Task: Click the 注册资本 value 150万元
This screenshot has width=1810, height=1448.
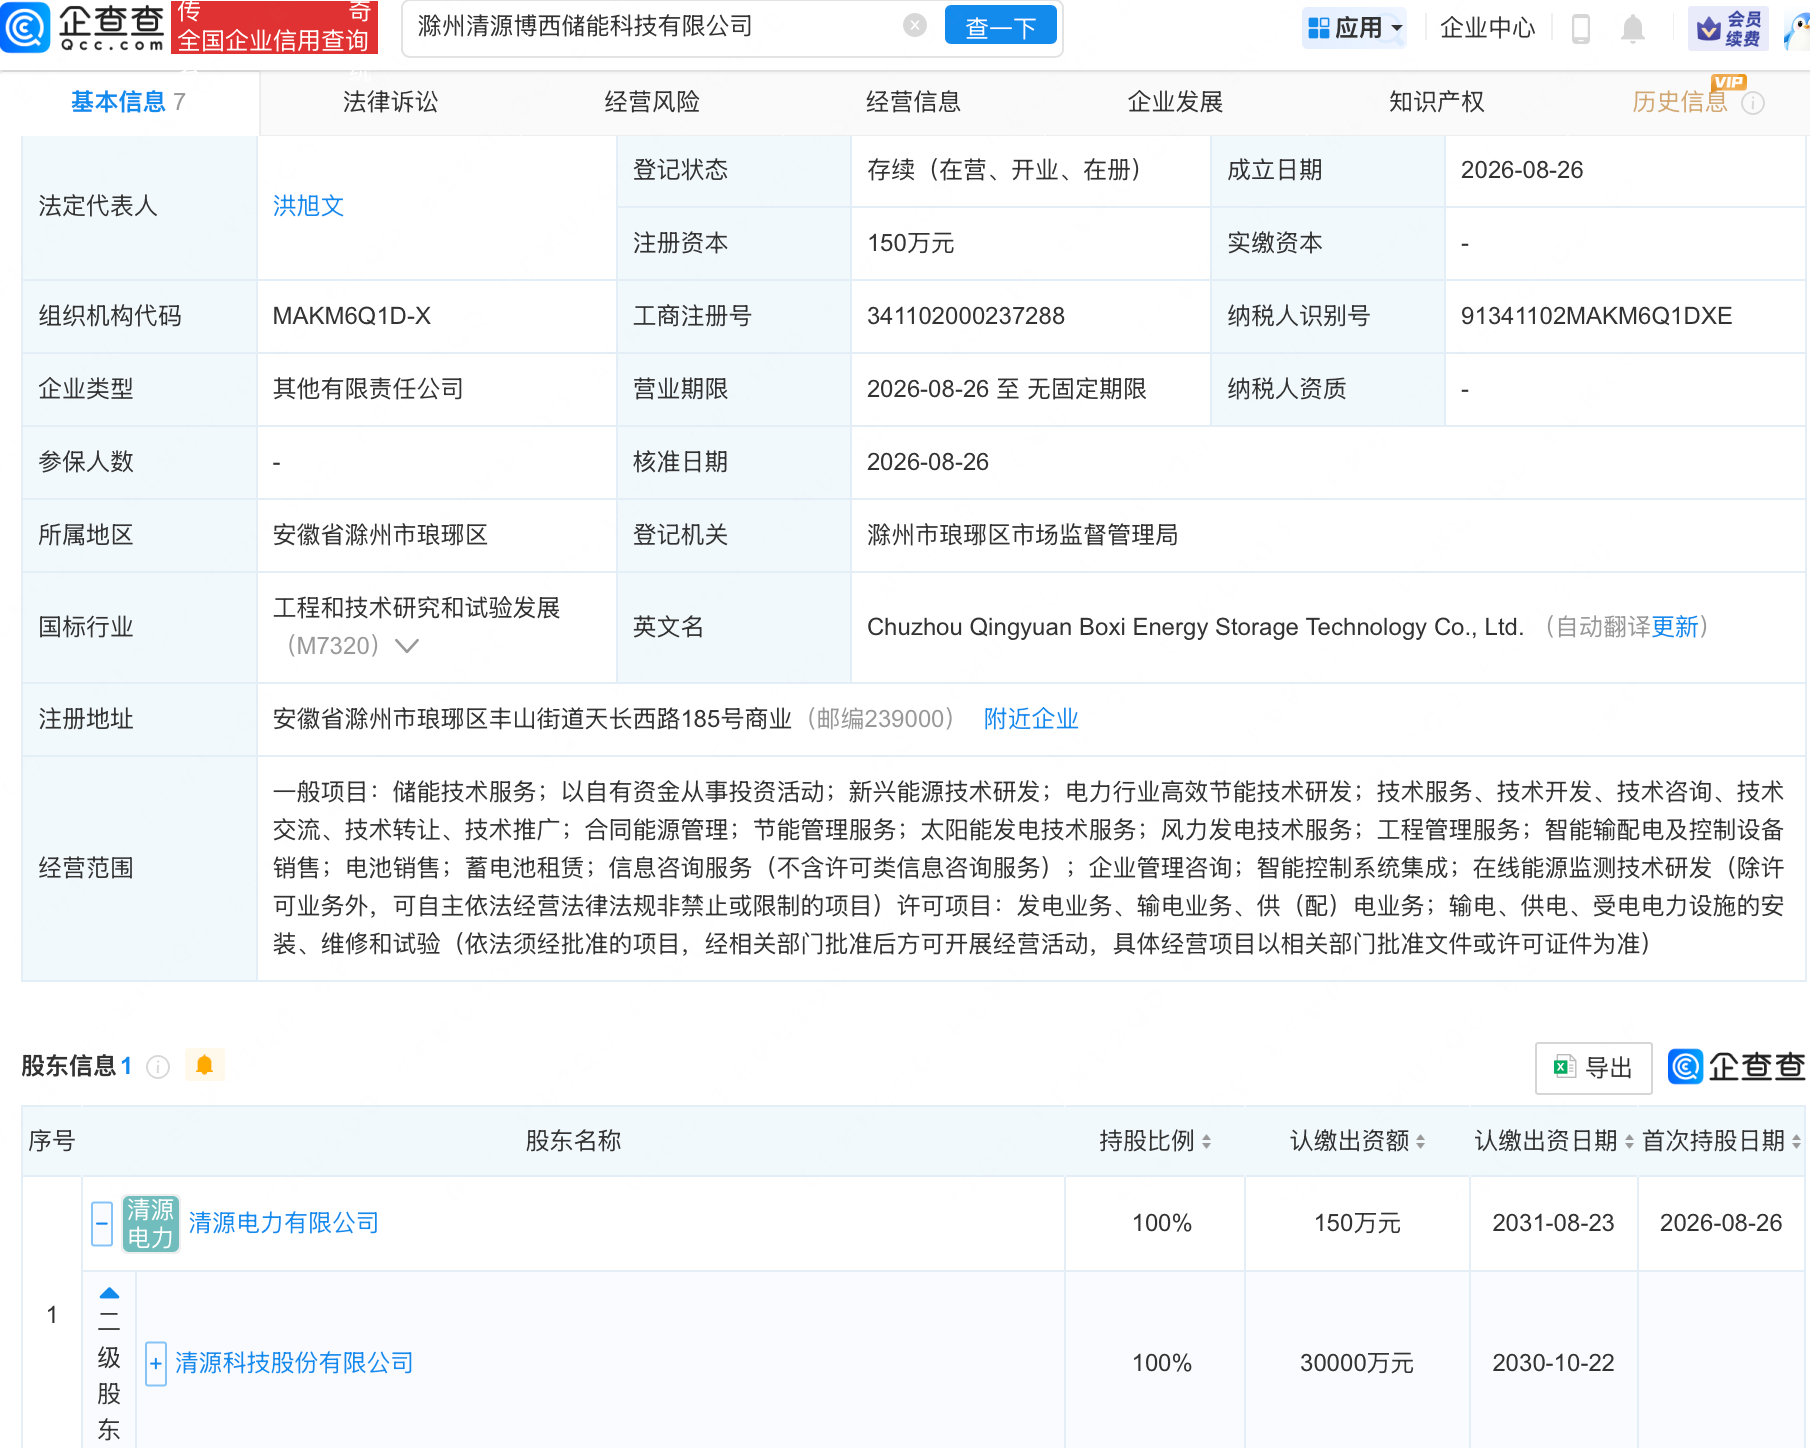Action: [911, 243]
